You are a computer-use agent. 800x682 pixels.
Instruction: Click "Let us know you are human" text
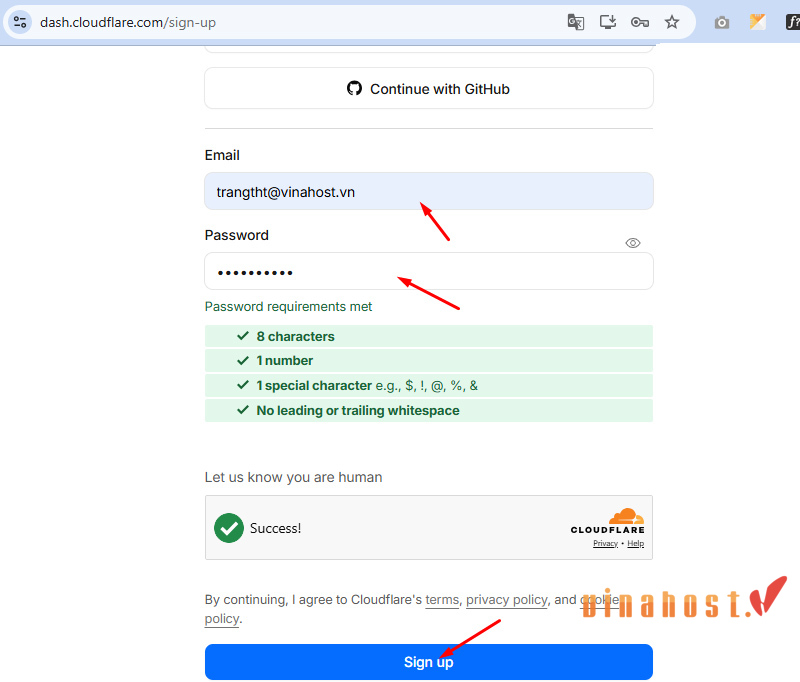293,477
